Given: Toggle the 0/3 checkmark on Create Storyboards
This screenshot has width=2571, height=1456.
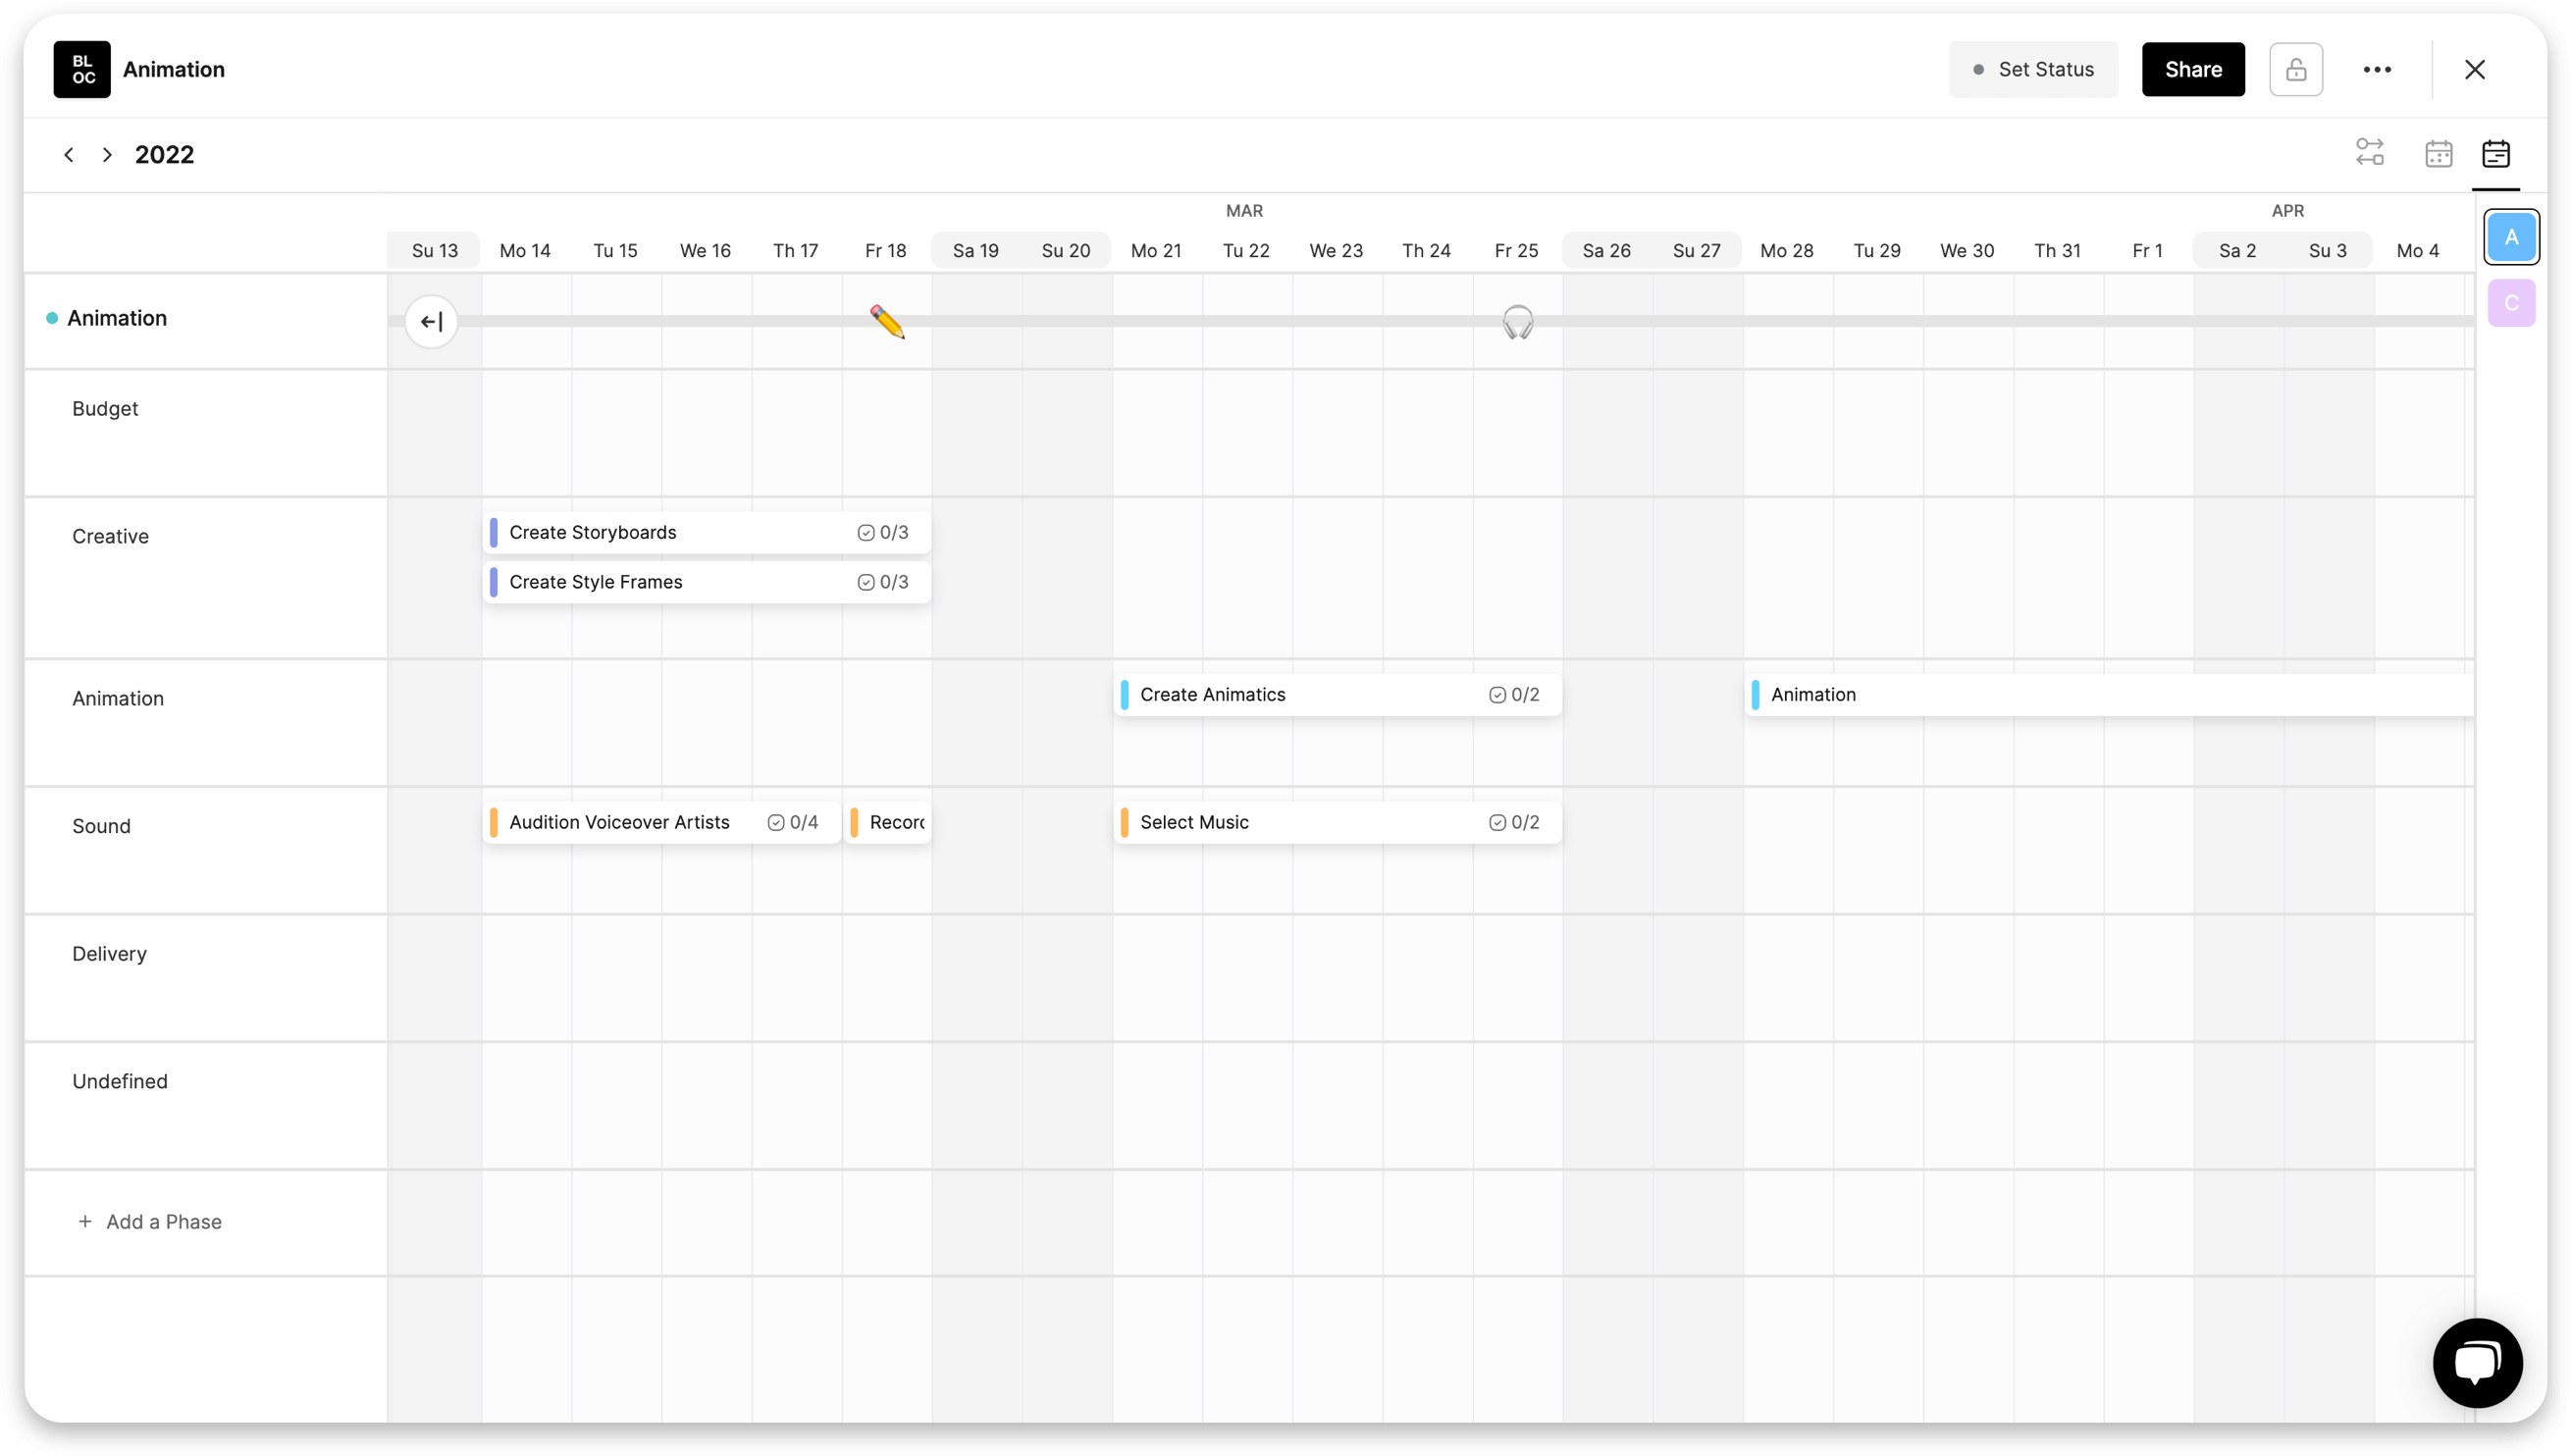Looking at the screenshot, I should [x=866, y=532].
